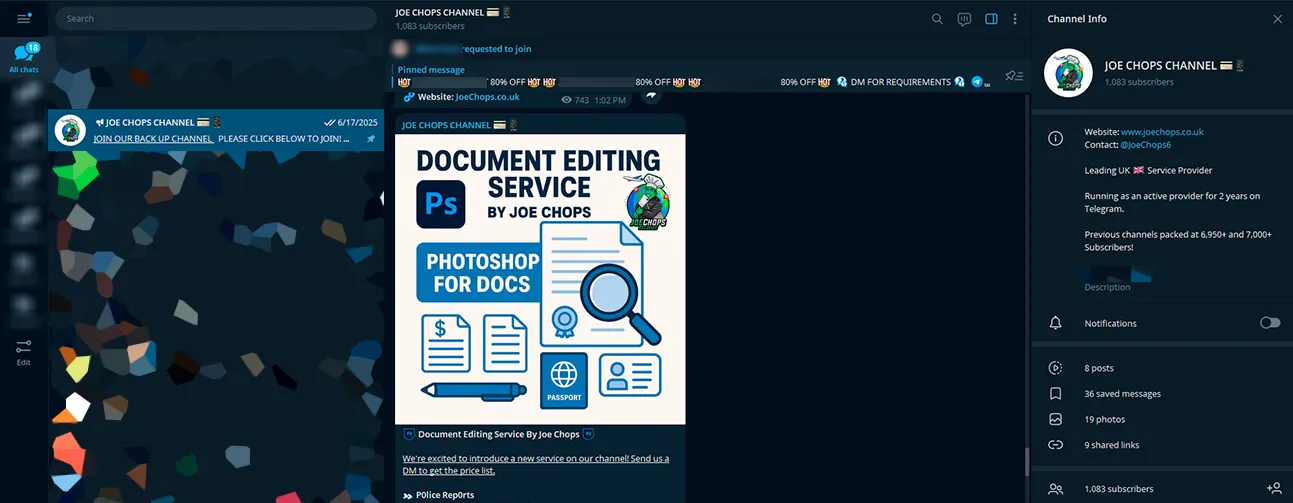Viewport: 1293px width, 503px height.
Task: Select the All chats folder
Action: point(24,58)
